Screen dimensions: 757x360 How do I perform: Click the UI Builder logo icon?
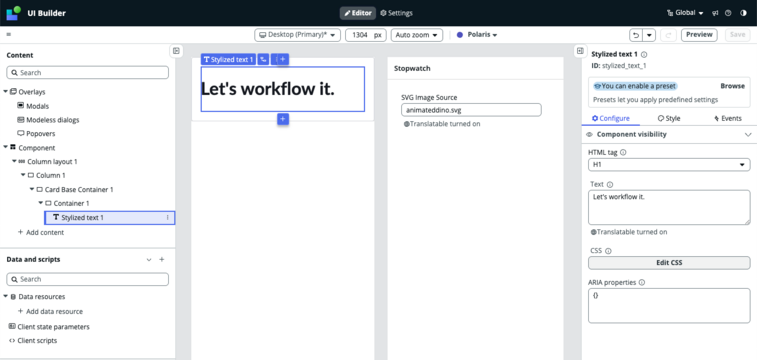click(x=13, y=13)
